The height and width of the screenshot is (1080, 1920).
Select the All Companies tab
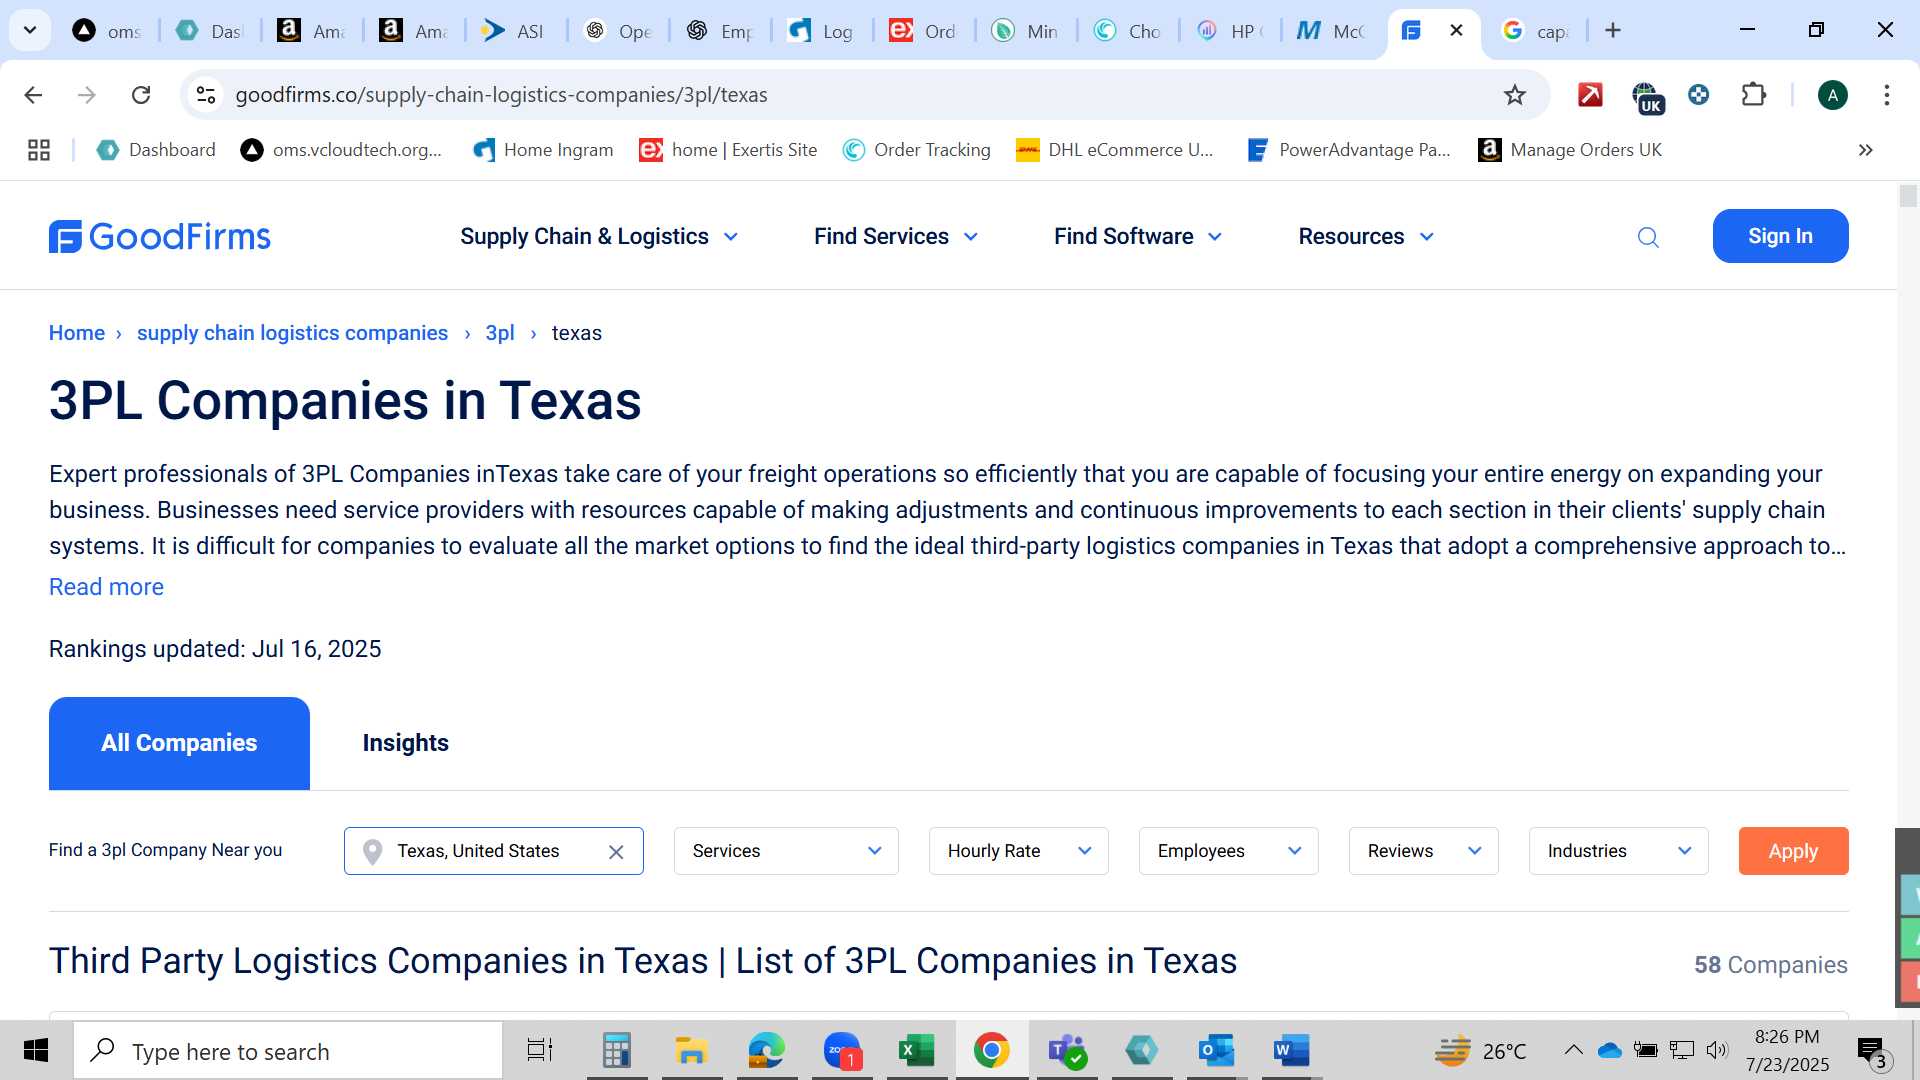tap(179, 743)
